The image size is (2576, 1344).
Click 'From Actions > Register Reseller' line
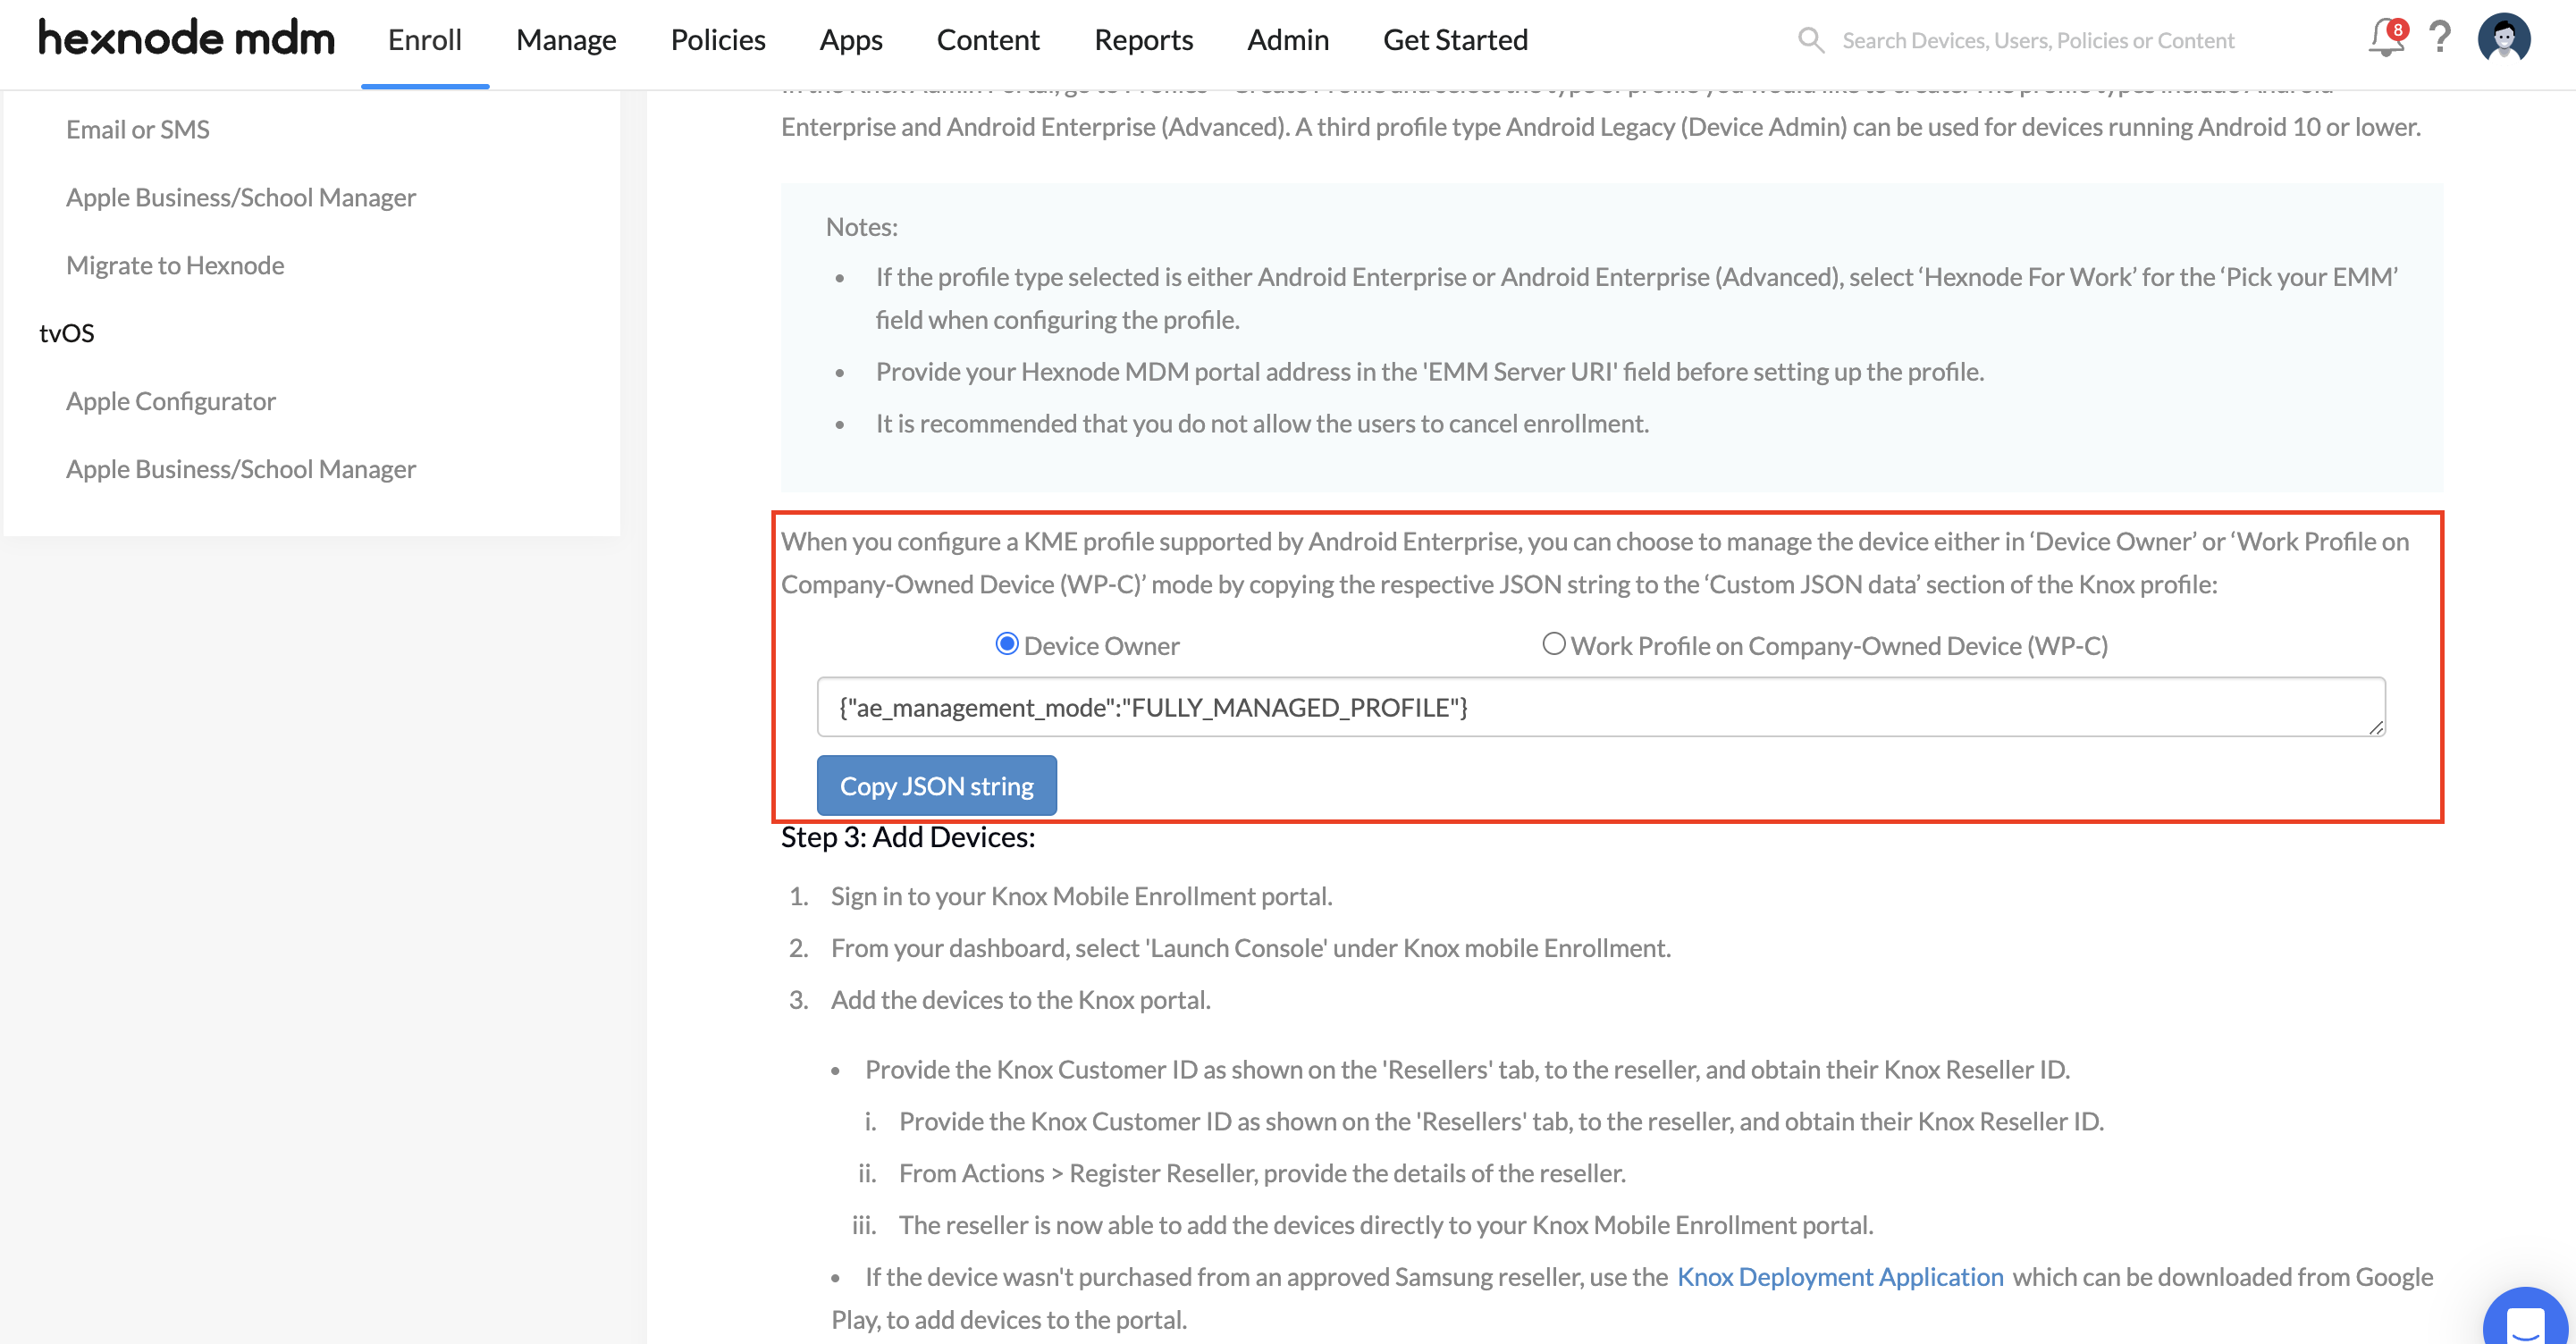[x=1262, y=1174]
